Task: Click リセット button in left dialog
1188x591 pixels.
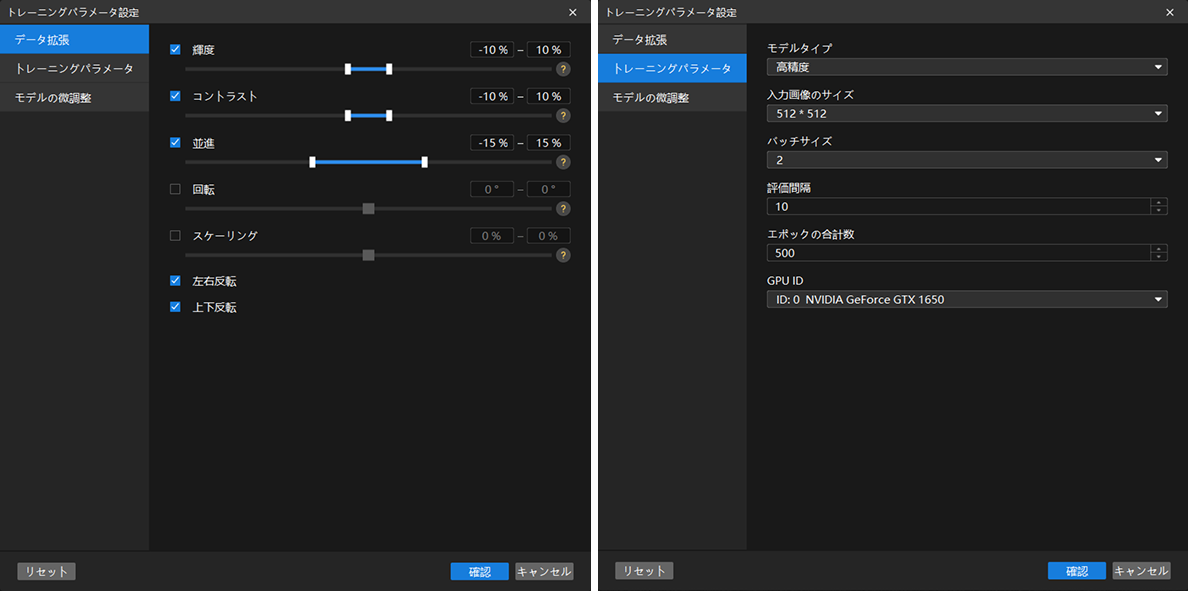Action: [46, 571]
